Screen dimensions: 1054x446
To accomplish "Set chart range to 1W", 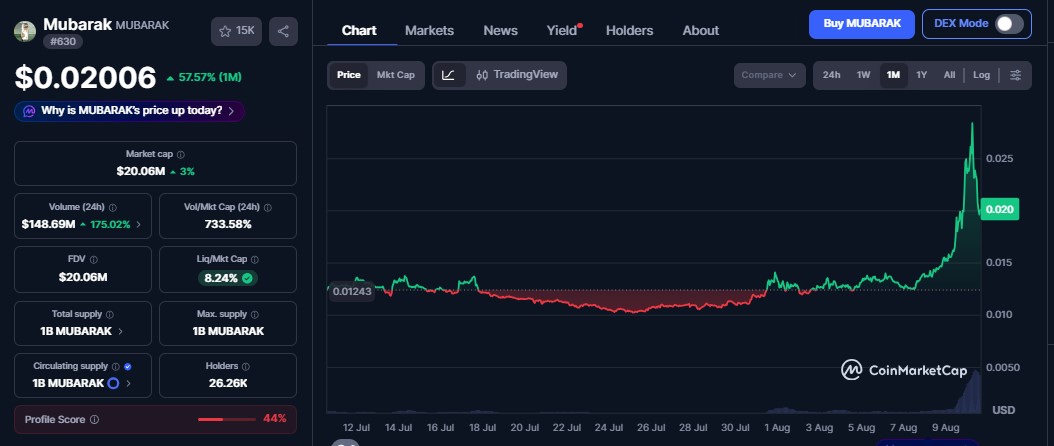I will (863, 75).
